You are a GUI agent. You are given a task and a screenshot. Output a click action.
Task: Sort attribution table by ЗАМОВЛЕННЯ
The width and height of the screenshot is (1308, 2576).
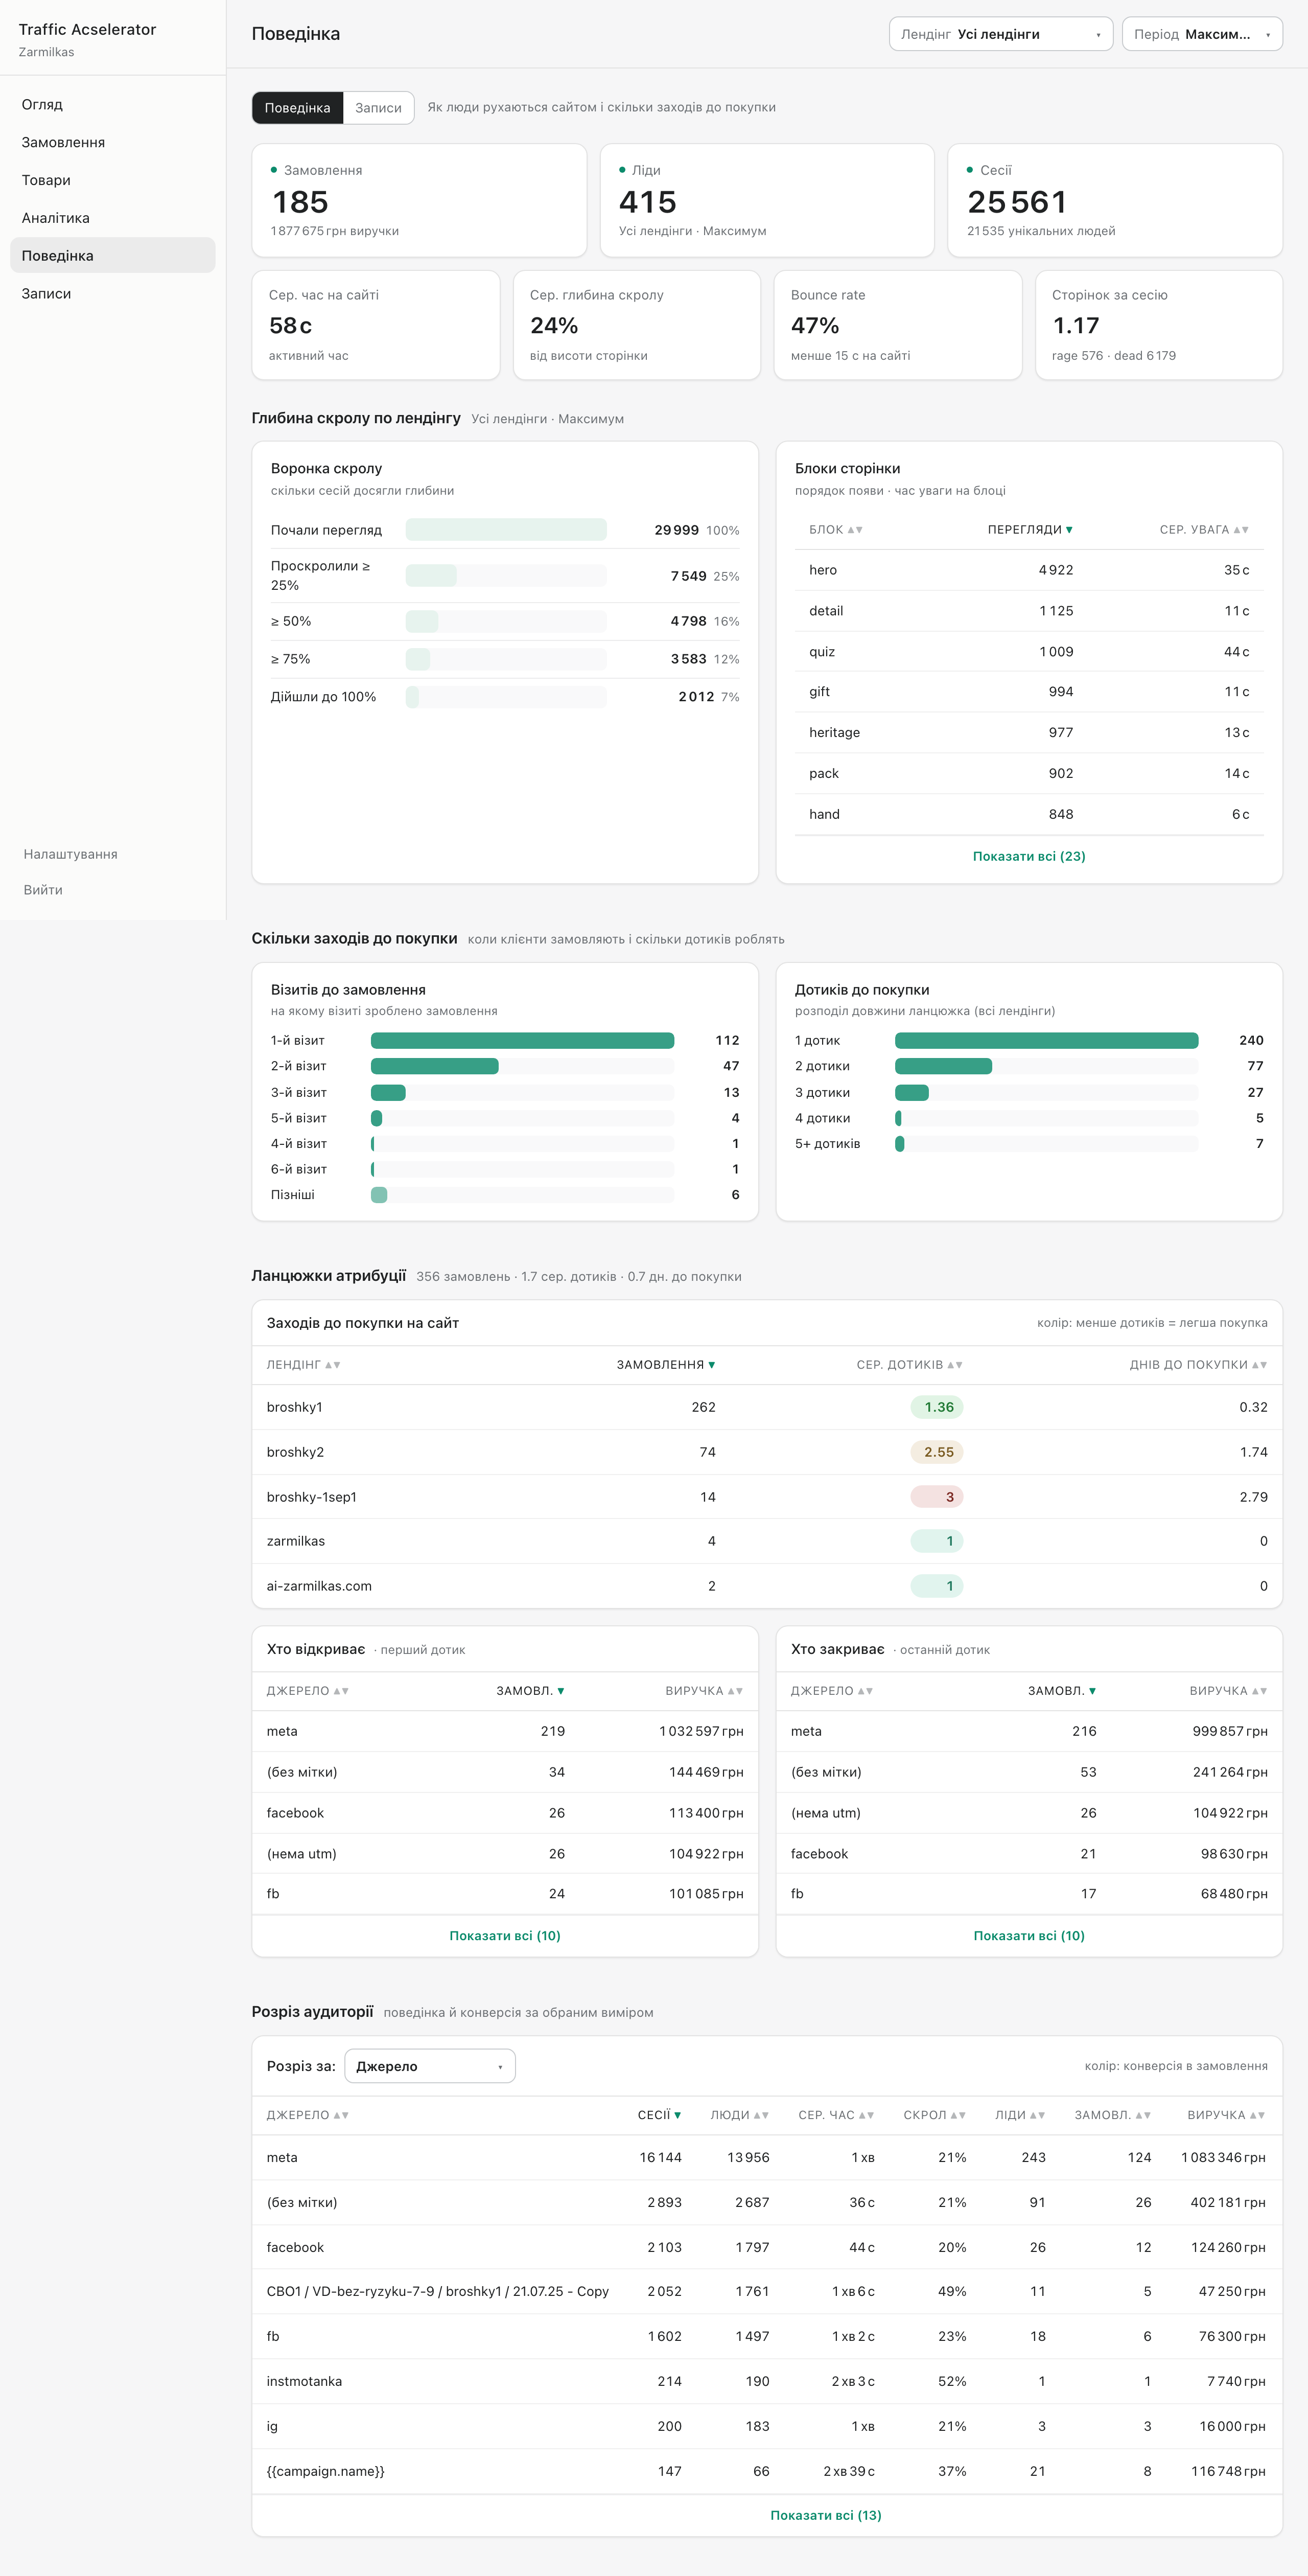click(x=666, y=1365)
